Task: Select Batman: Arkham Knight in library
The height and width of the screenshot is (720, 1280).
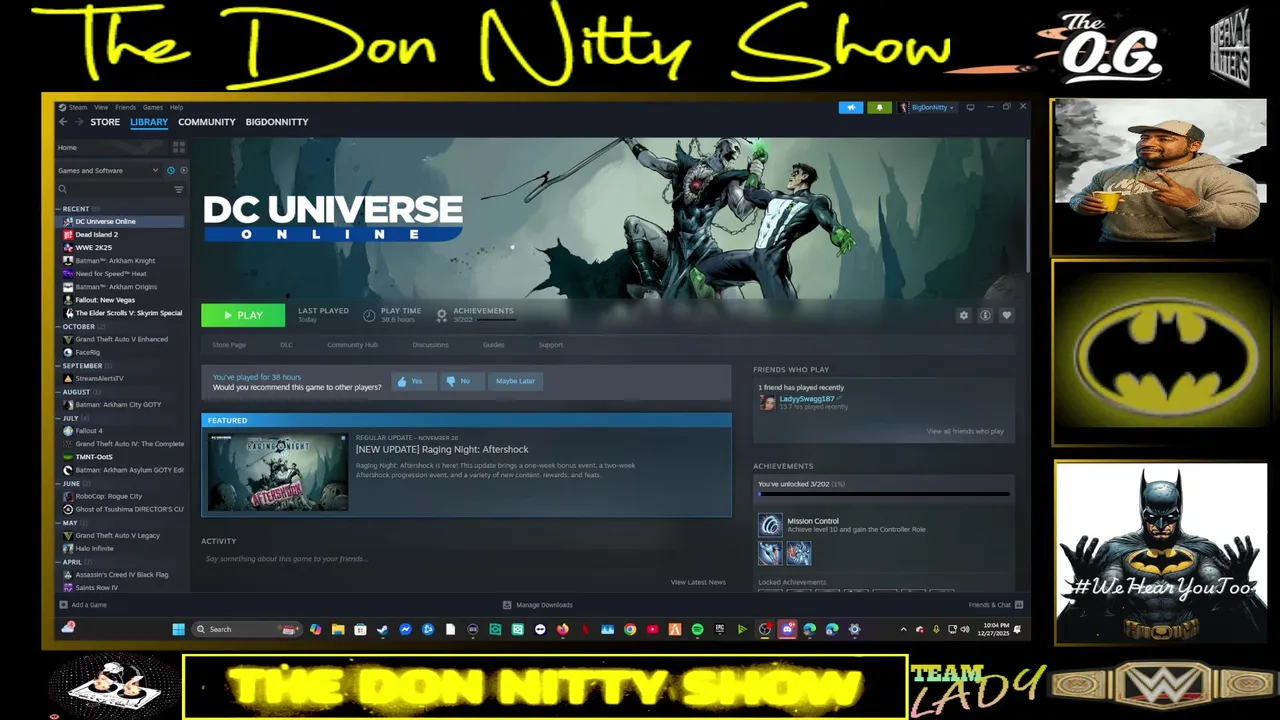Action: pyautogui.click(x=115, y=260)
